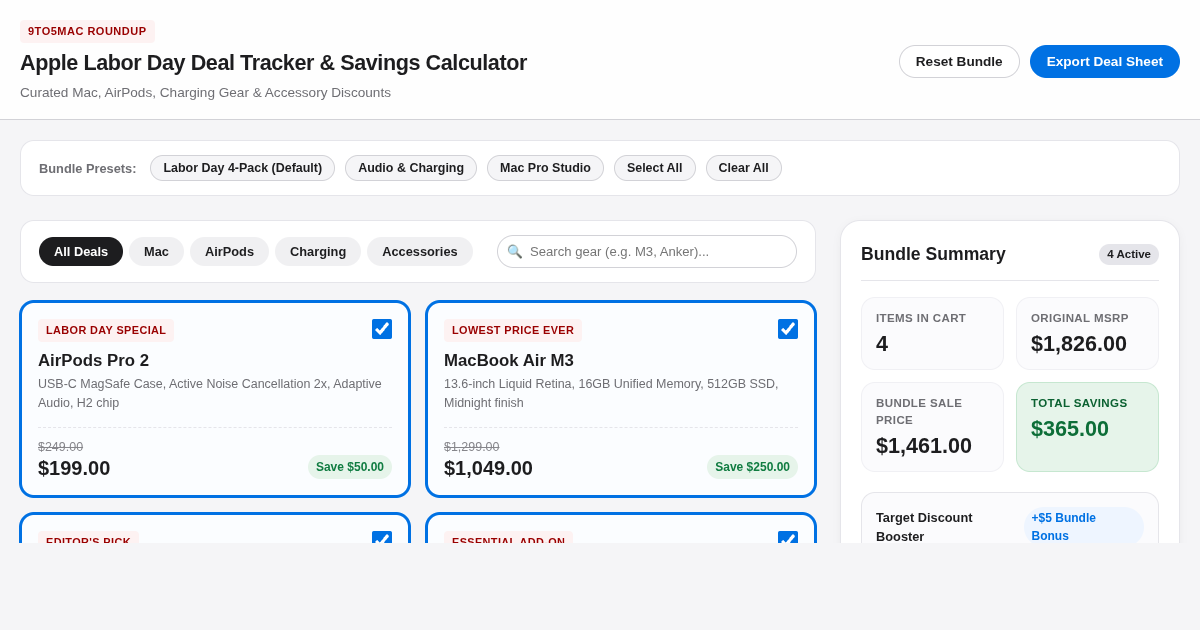The height and width of the screenshot is (630, 1200).
Task: Click the Curated Mac, AirPods subtitle
Action: [x=205, y=93]
